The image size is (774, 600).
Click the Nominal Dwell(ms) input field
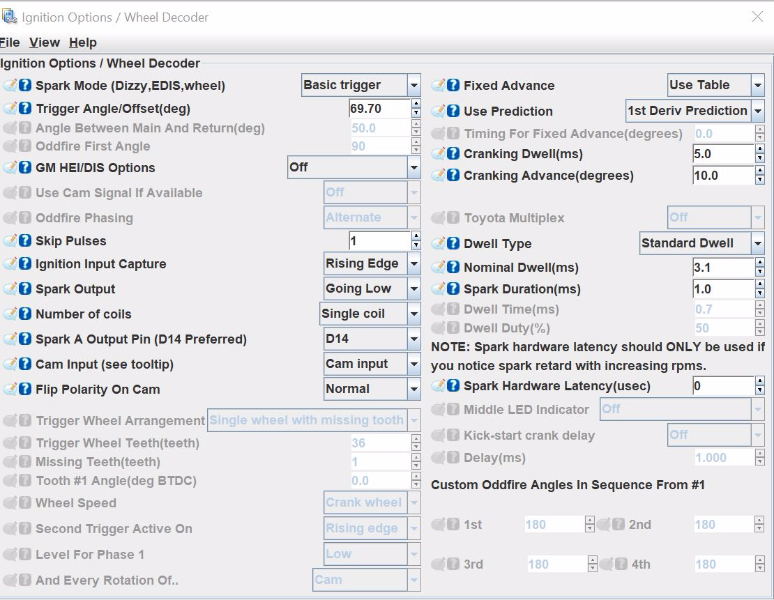(721, 268)
